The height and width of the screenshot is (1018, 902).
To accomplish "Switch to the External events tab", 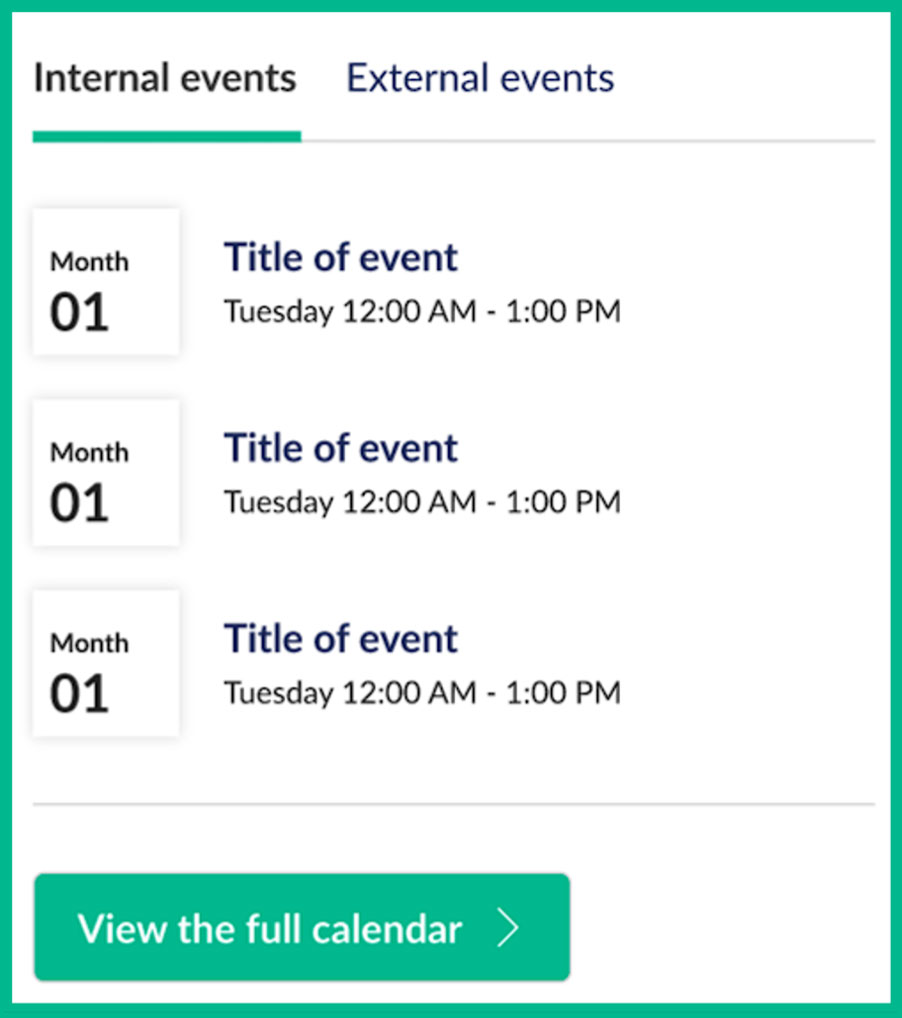I will pyautogui.click(x=480, y=78).
